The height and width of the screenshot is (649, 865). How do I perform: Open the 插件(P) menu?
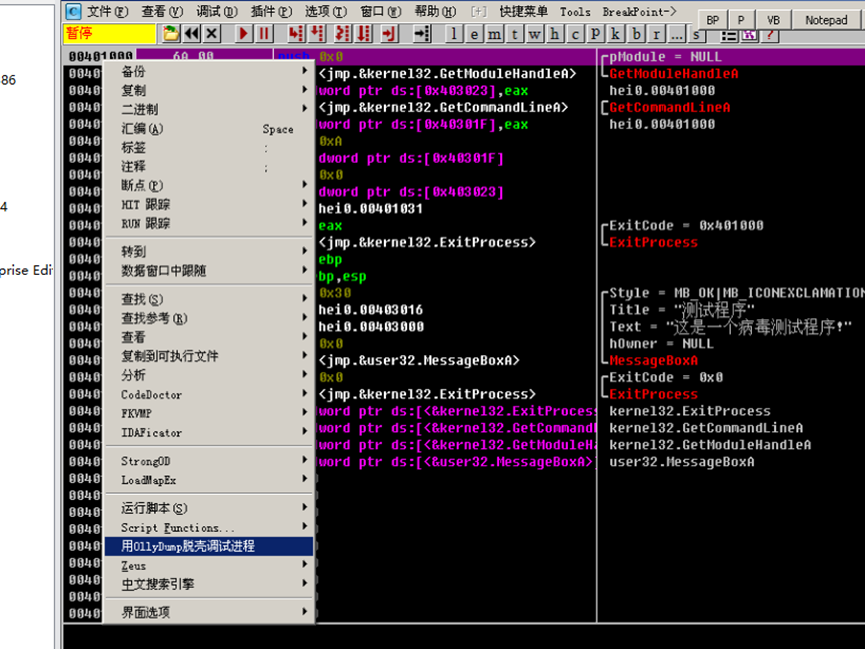click(x=271, y=11)
